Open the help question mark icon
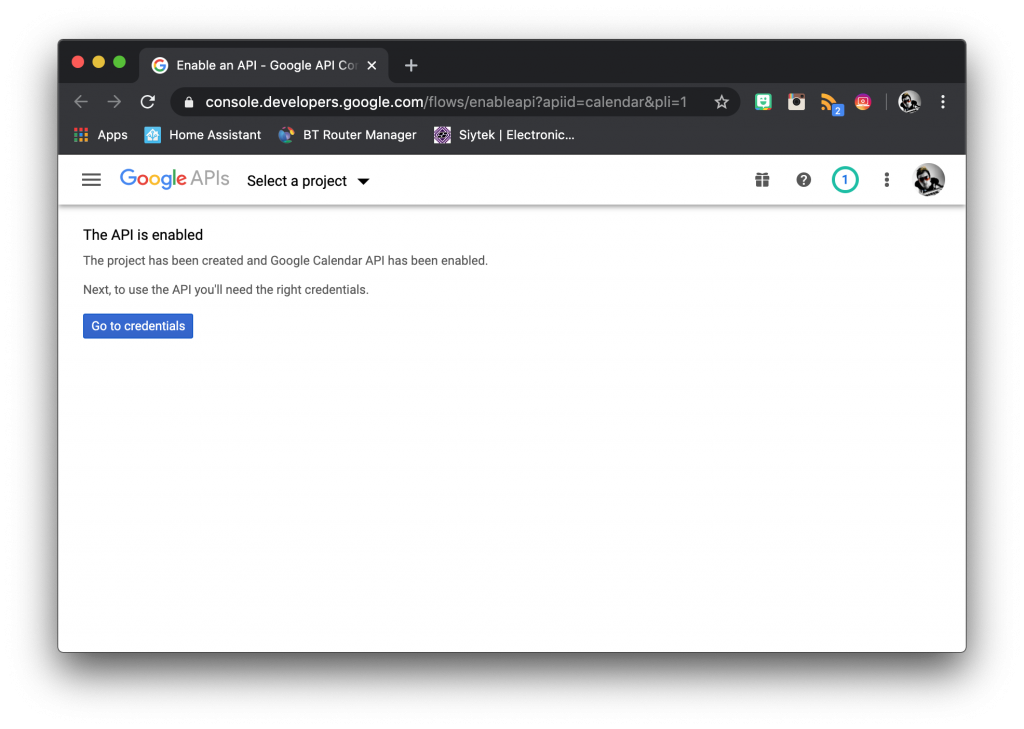This screenshot has width=1024, height=729. click(x=803, y=180)
